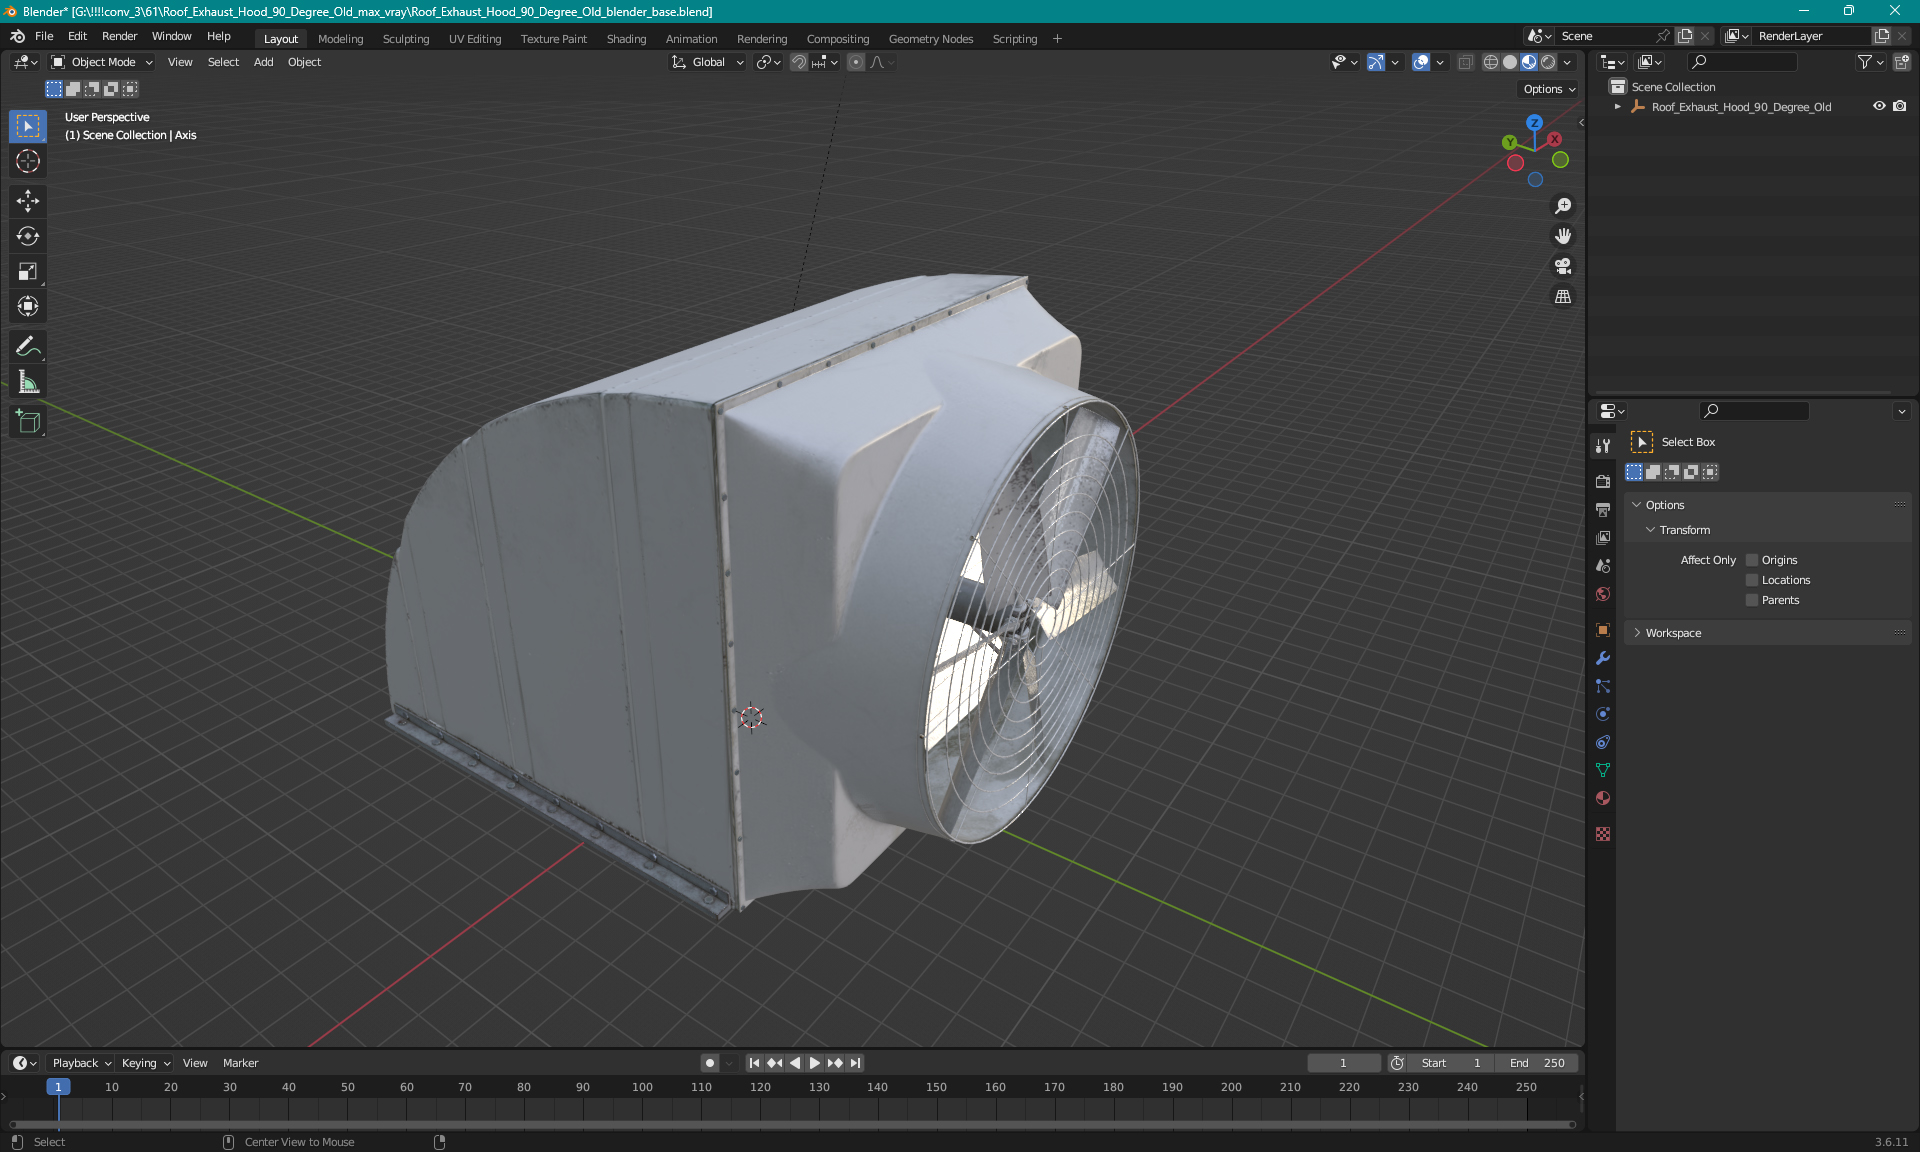Image resolution: width=1920 pixels, height=1152 pixels.
Task: Hide Roof_Exhaust_Hood_90_Degree_Old in viewport via eye icon
Action: pos(1879,106)
